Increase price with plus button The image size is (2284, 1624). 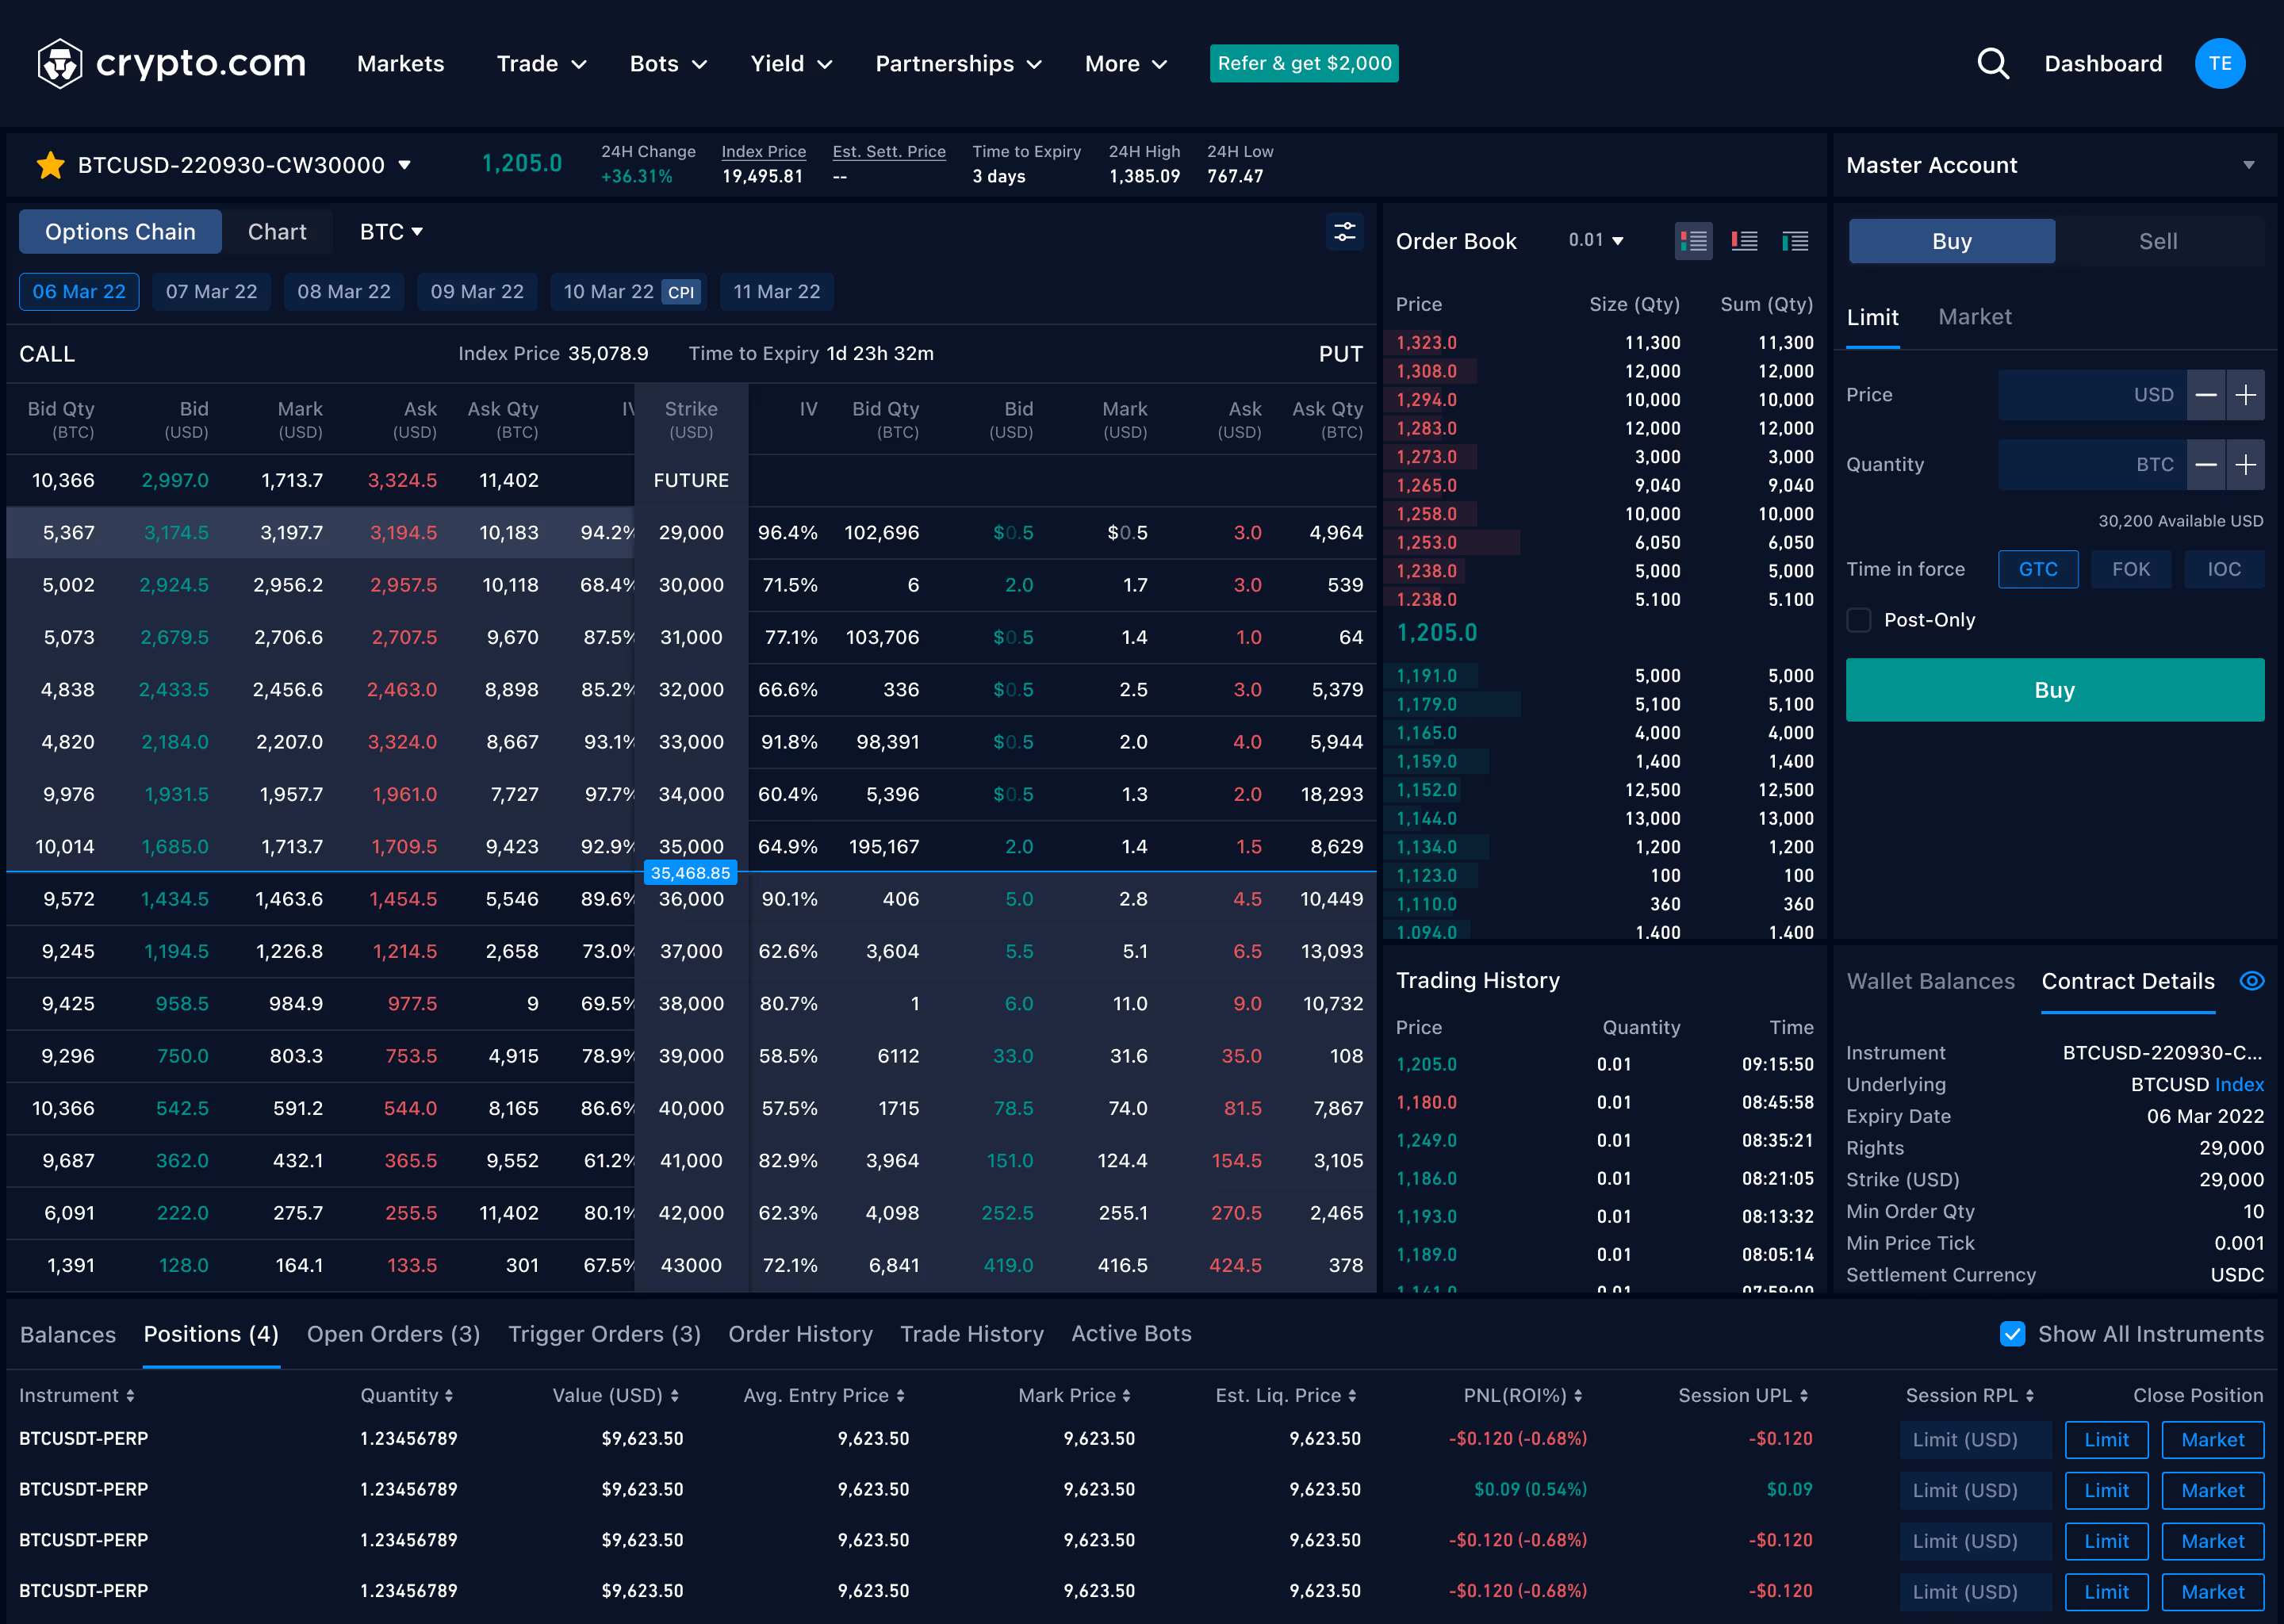click(2245, 395)
